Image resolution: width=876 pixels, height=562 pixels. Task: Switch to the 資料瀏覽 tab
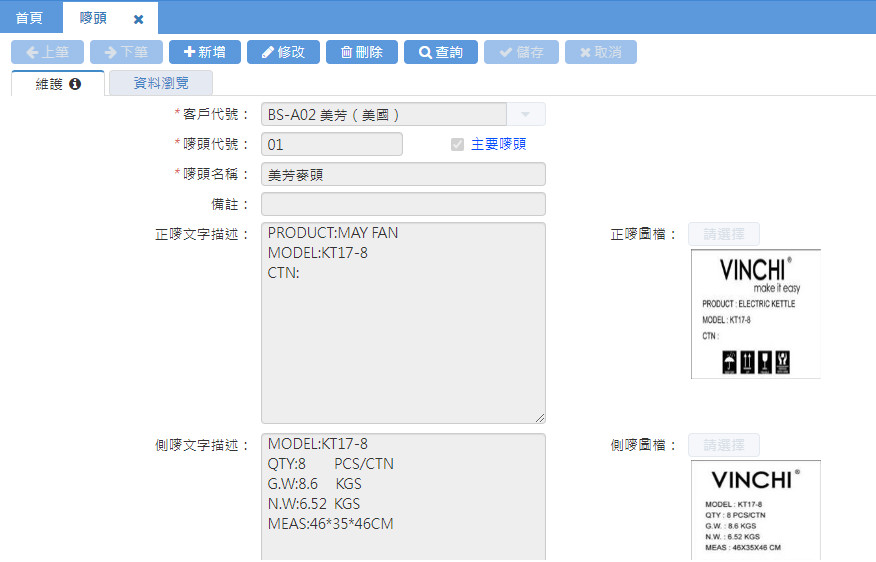click(x=161, y=84)
